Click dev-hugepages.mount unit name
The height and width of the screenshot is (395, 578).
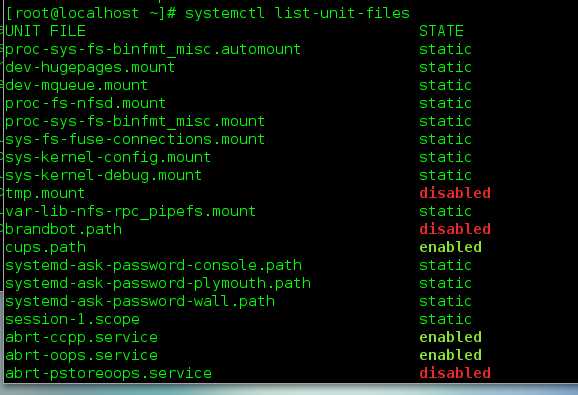click(90, 67)
